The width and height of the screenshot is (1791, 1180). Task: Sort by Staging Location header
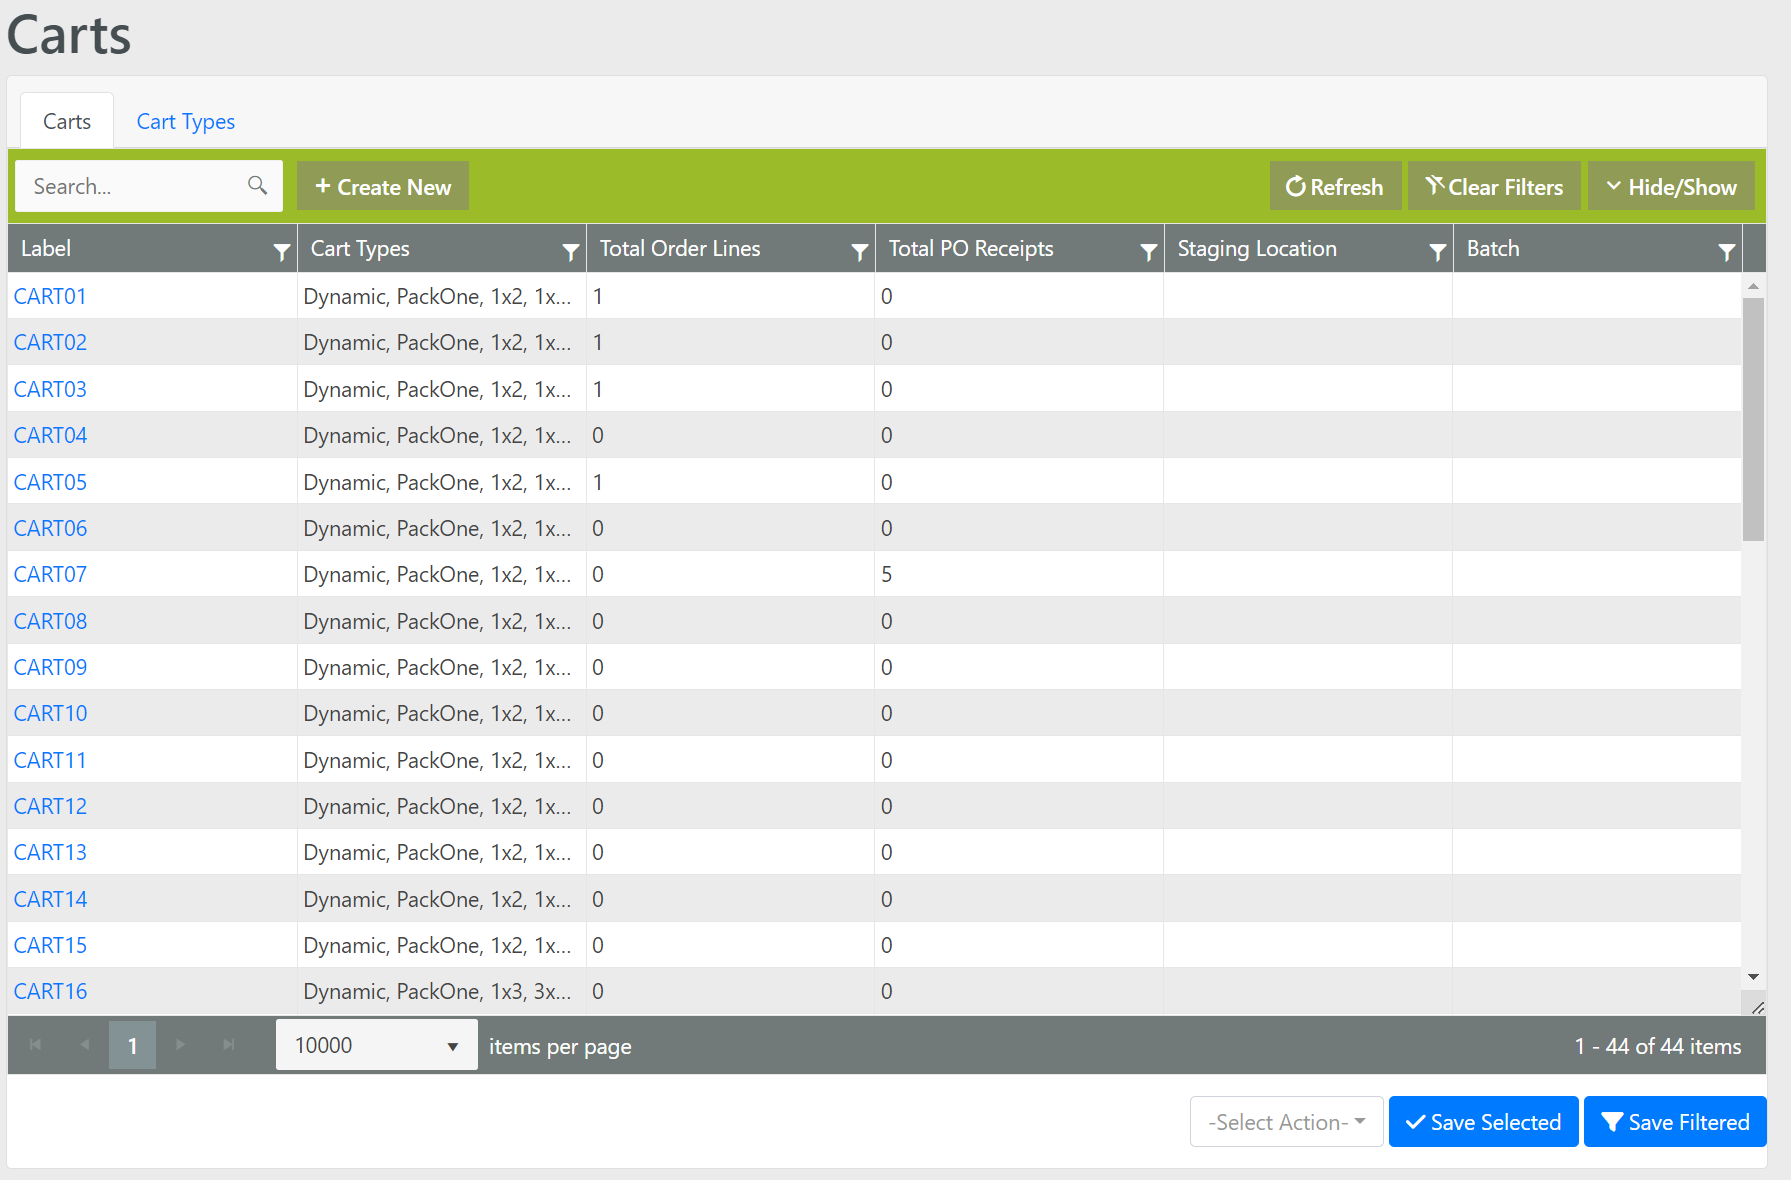point(1257,248)
